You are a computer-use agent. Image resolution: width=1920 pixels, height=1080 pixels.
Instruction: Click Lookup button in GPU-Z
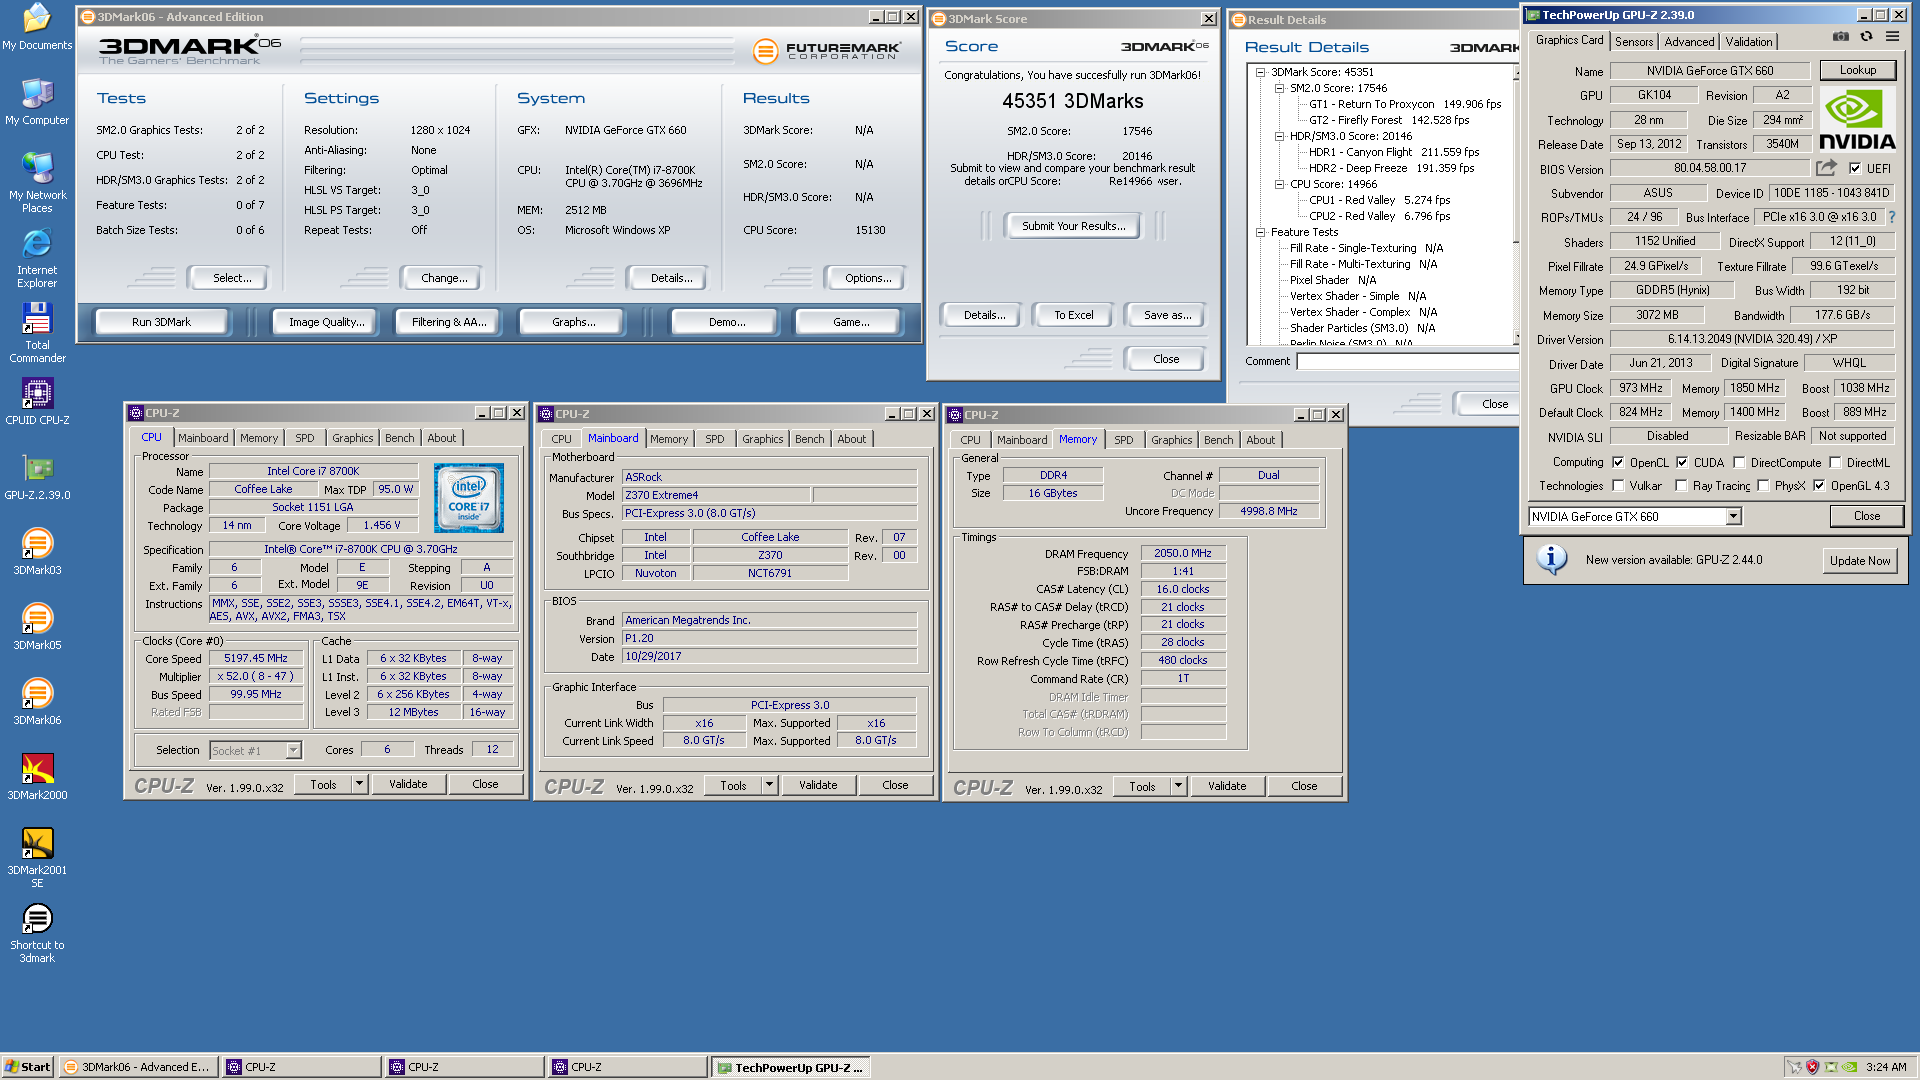(x=1857, y=70)
